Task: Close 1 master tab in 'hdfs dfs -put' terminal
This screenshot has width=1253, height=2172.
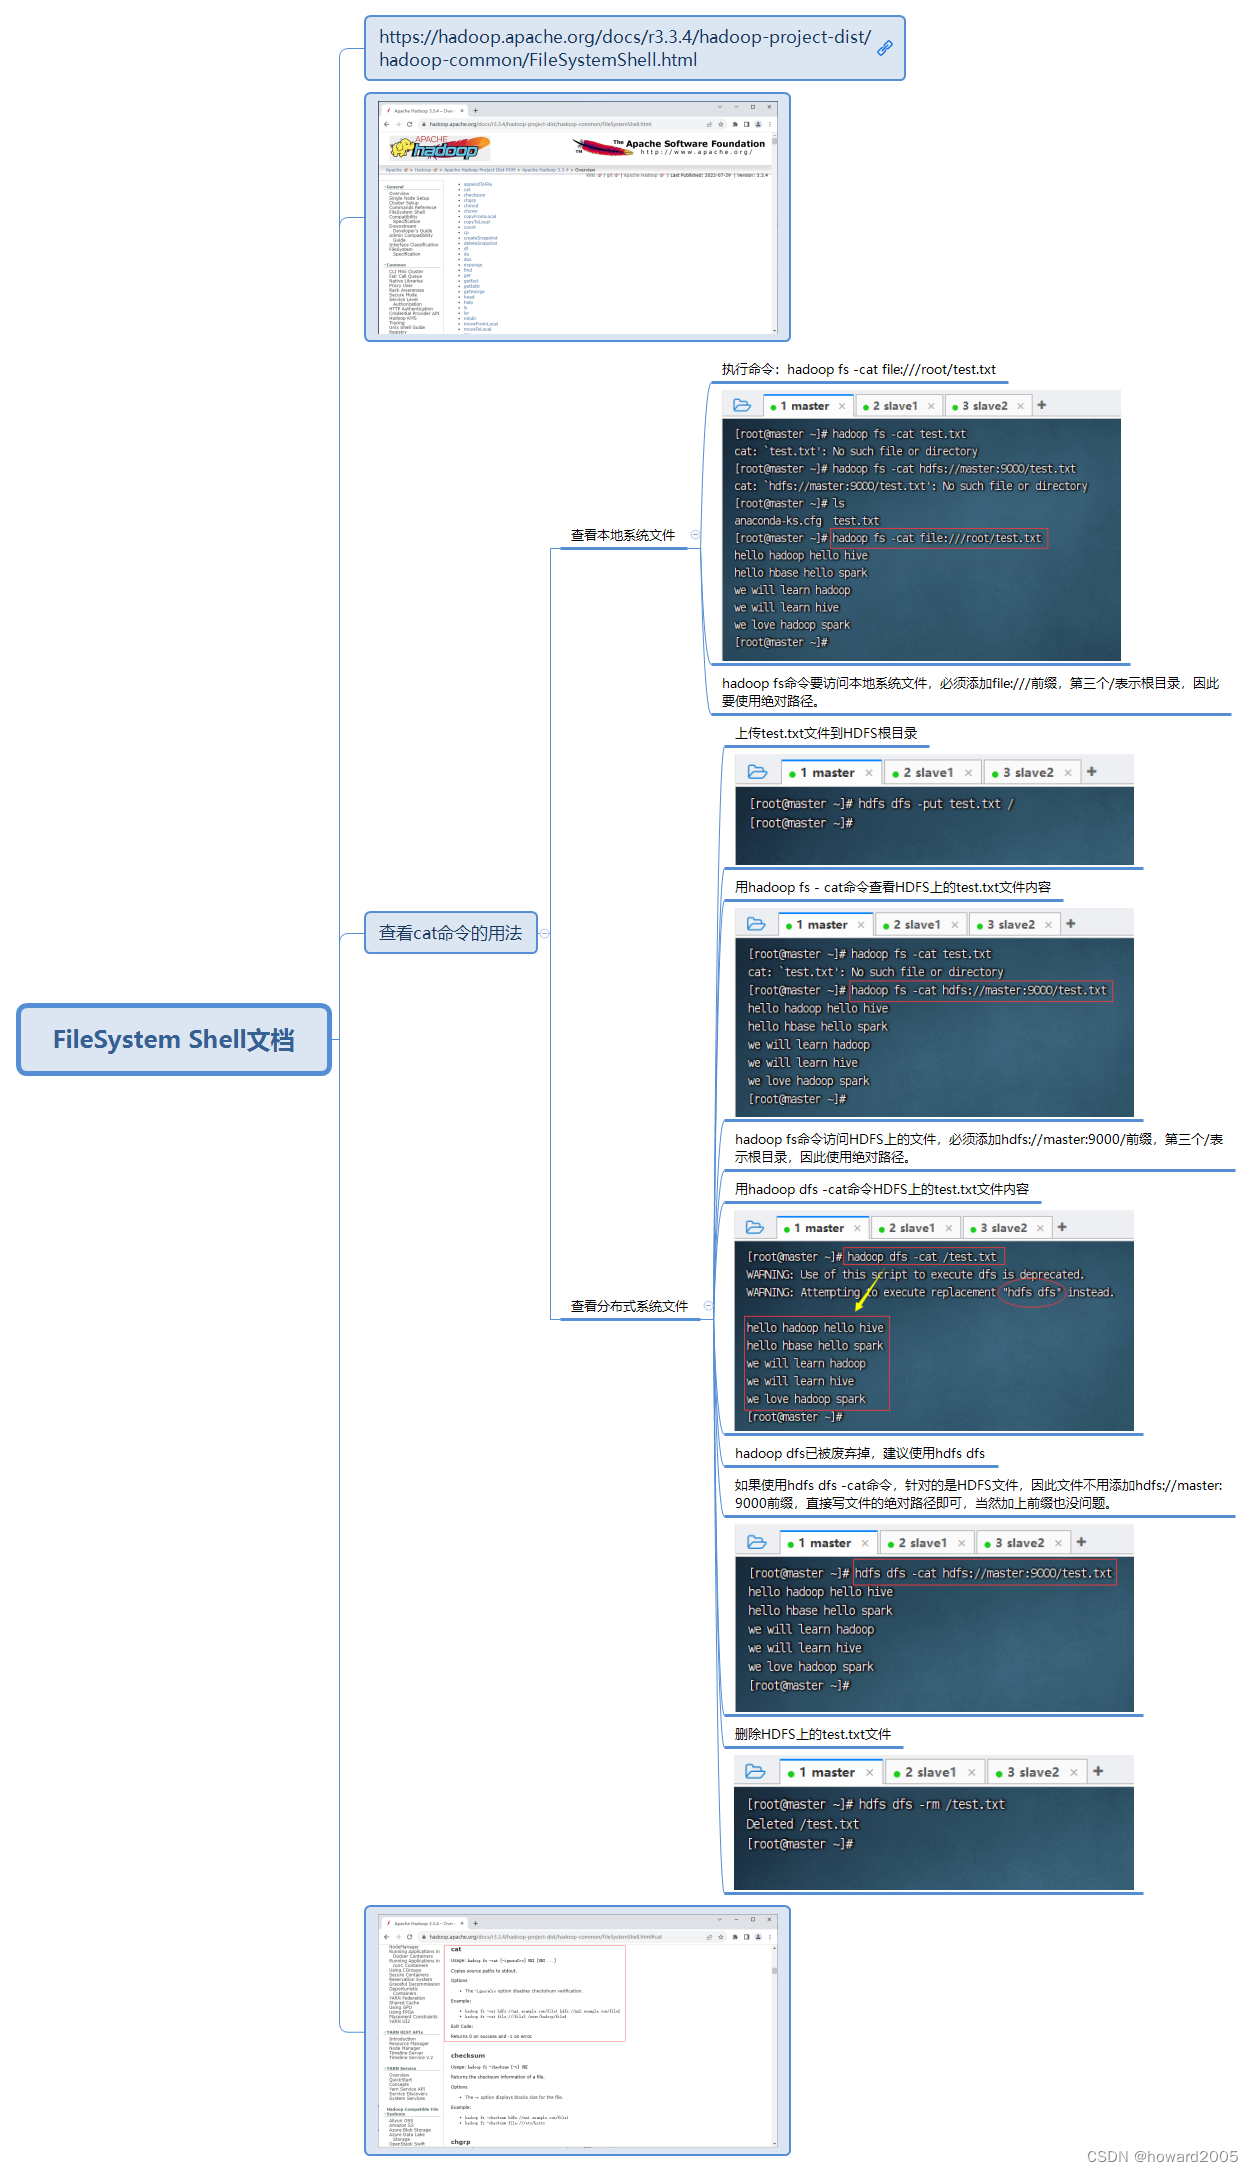Action: click(x=869, y=773)
